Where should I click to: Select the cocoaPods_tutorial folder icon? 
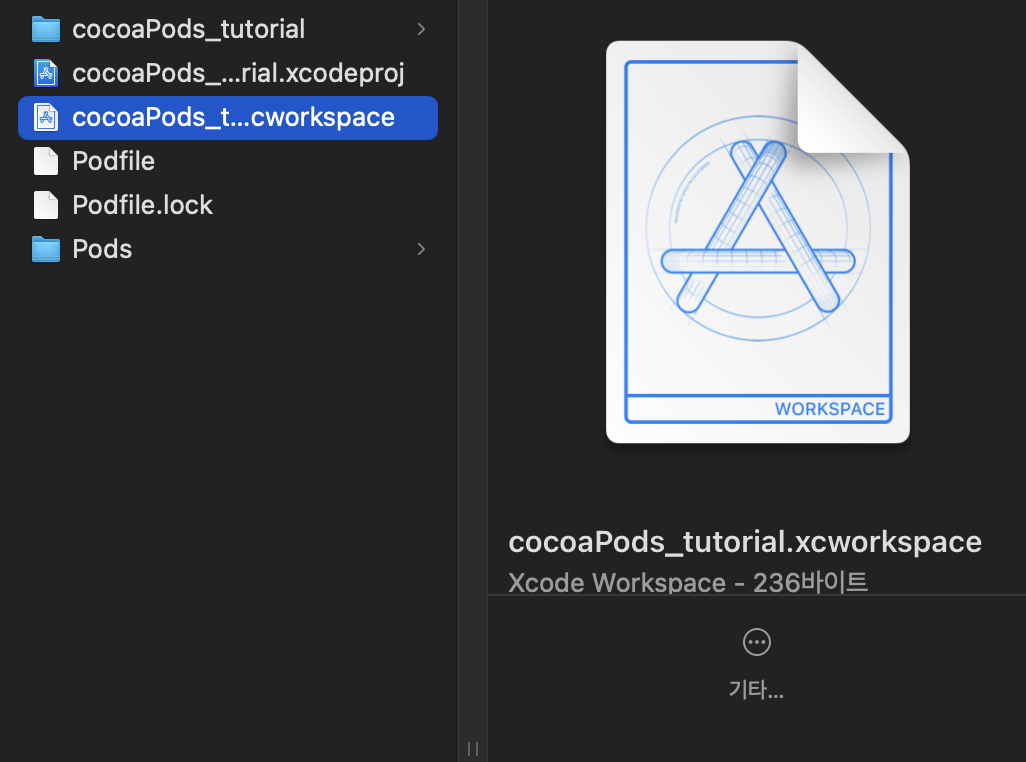tap(46, 29)
